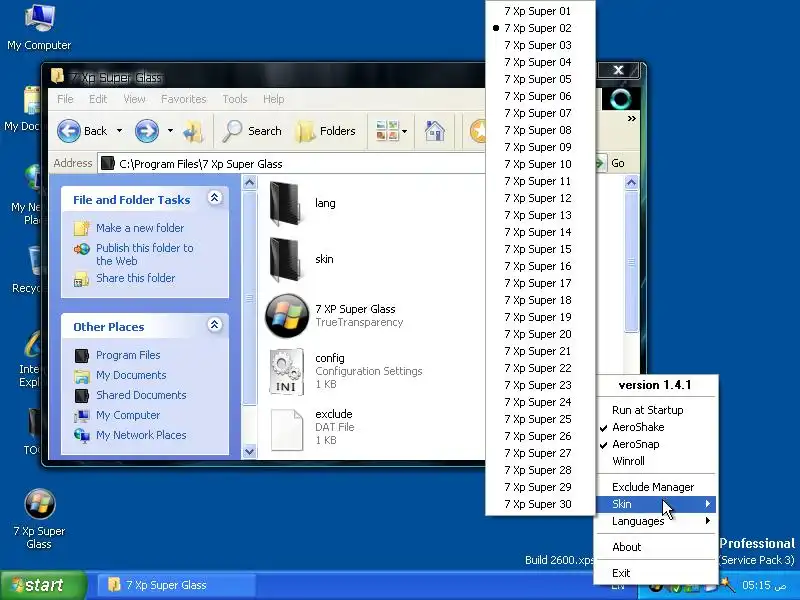Click the Address bar path field
The image size is (800, 600).
[x=292, y=164]
